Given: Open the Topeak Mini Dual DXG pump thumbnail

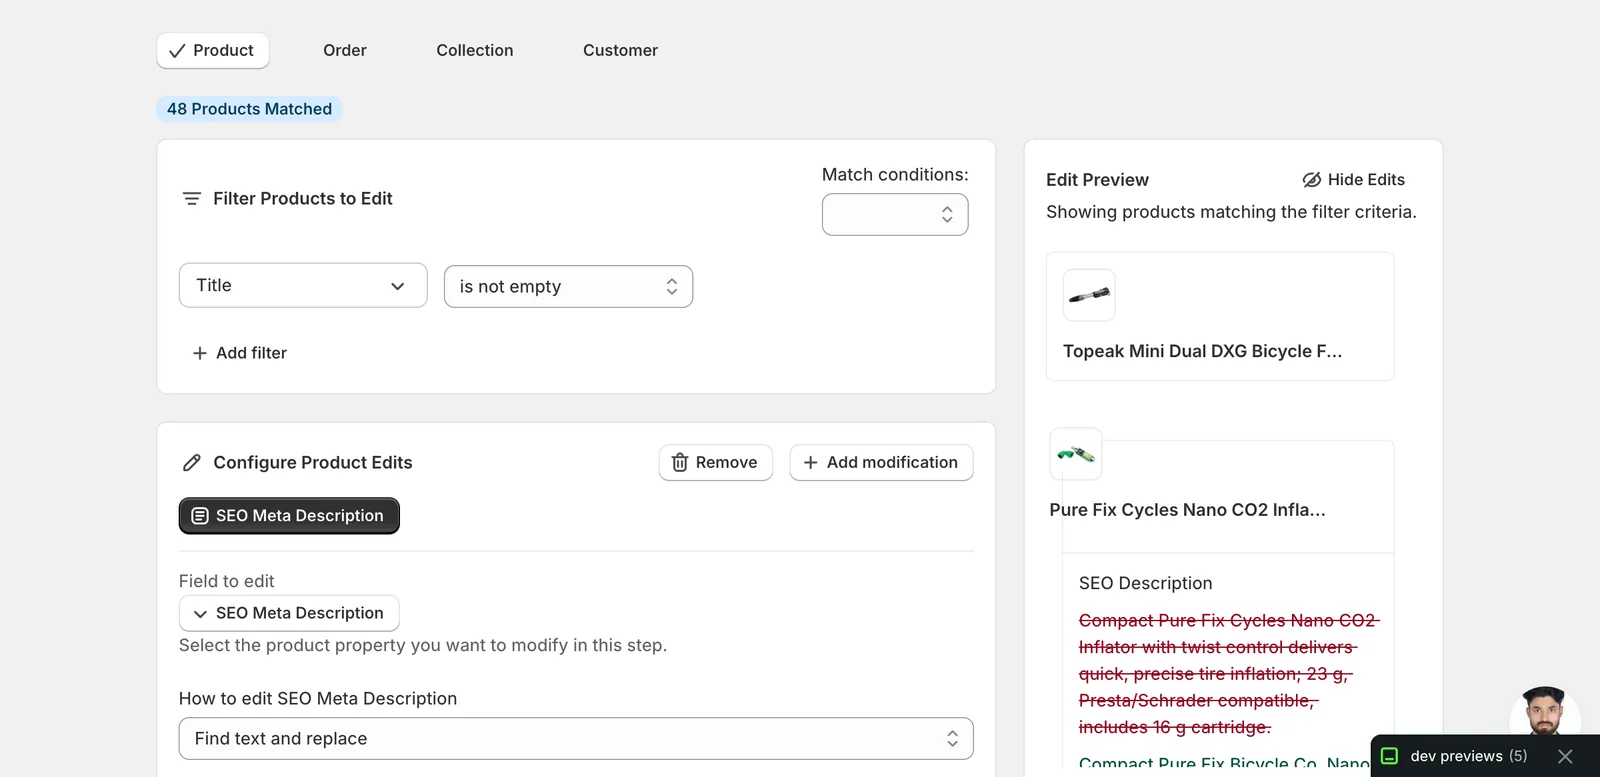Looking at the screenshot, I should tap(1089, 295).
